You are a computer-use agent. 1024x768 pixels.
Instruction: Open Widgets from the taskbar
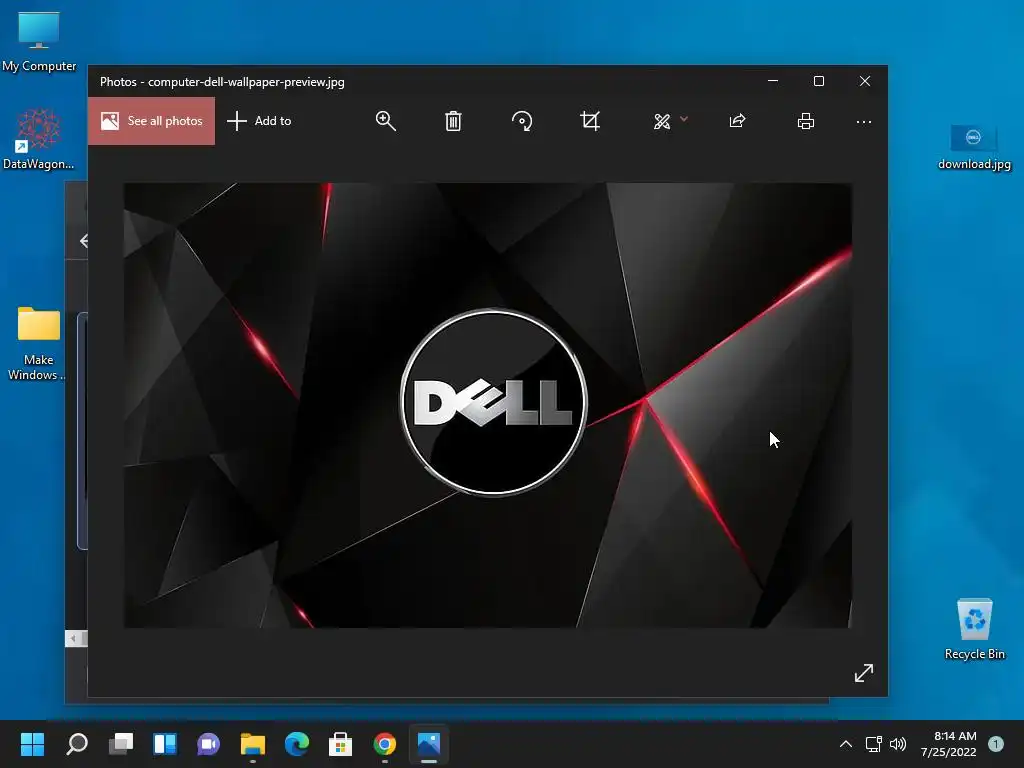point(165,744)
